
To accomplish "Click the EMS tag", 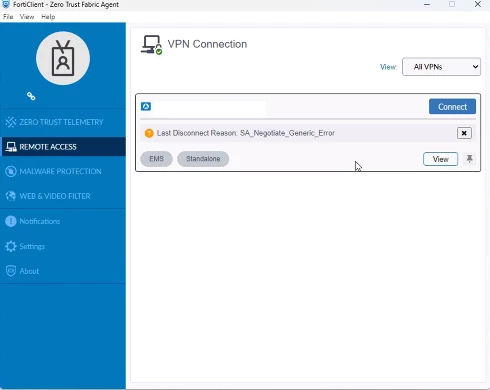I will point(156,159).
